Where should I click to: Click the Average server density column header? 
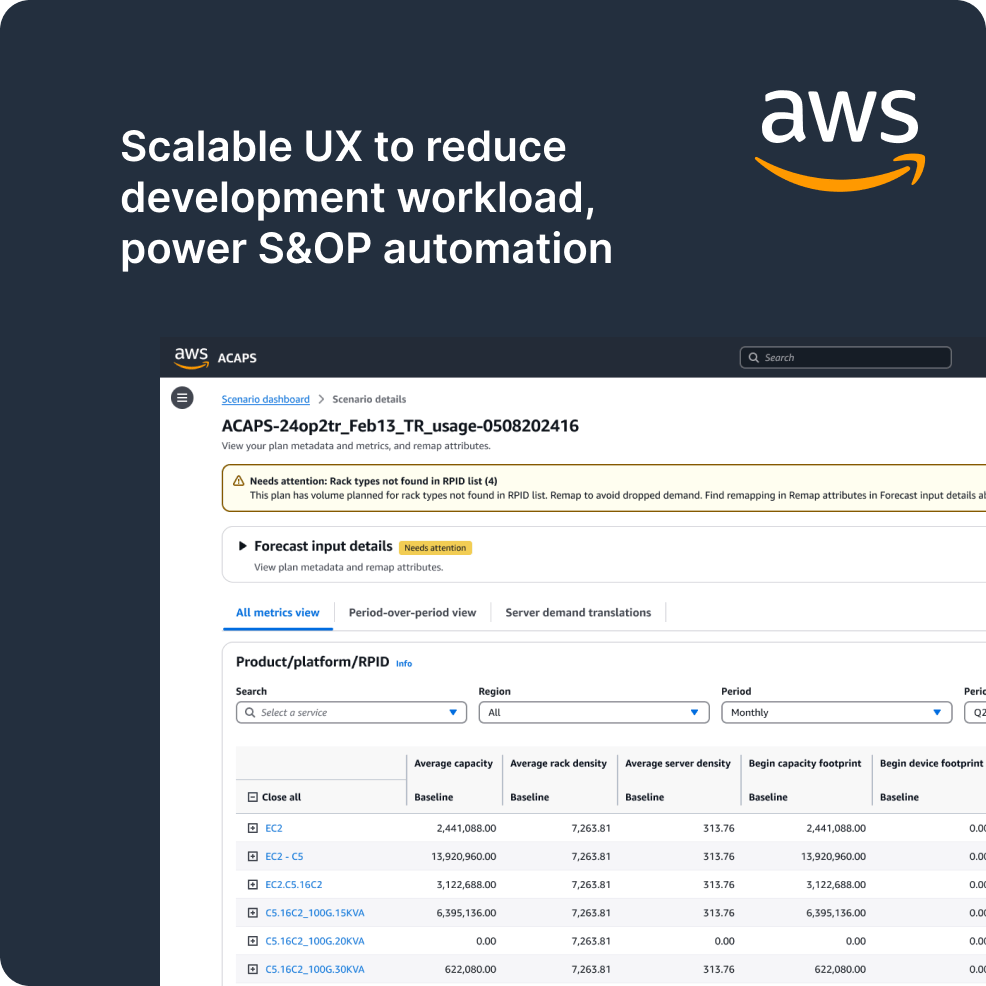click(x=678, y=763)
